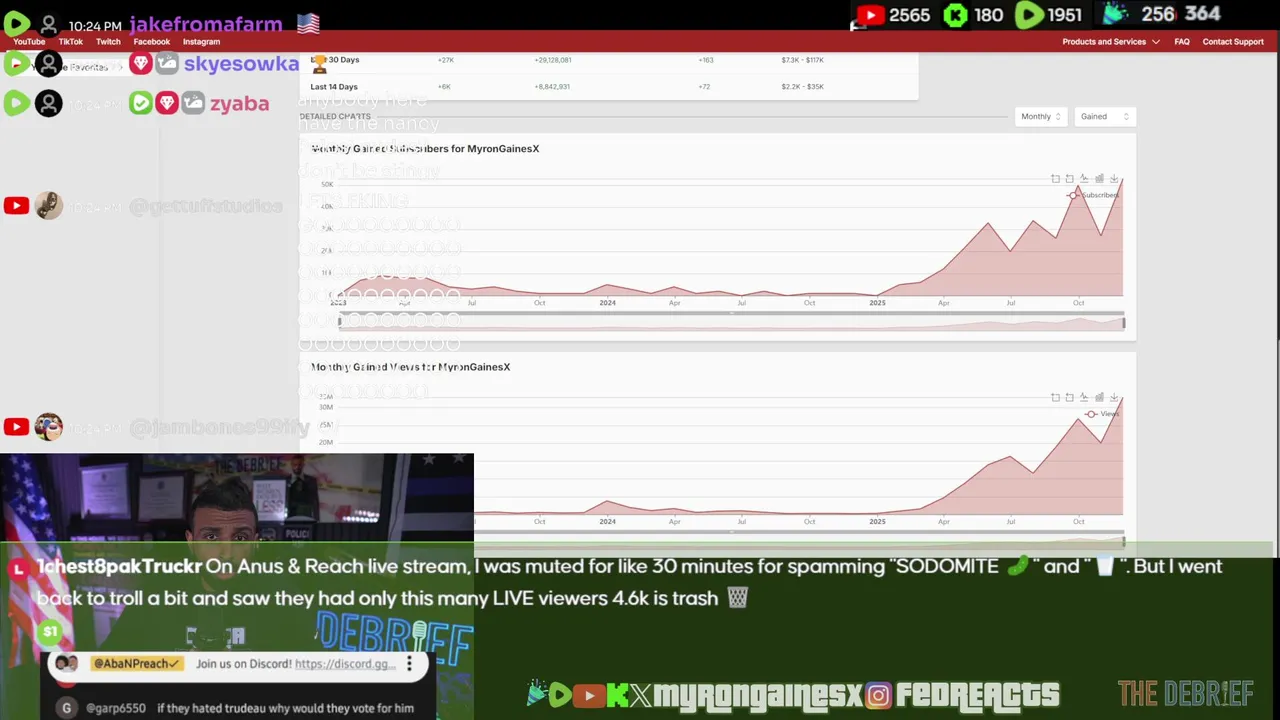Viewport: 1280px width, 720px height.
Task: Click the whale badge beside zyaba
Action: 193,103
